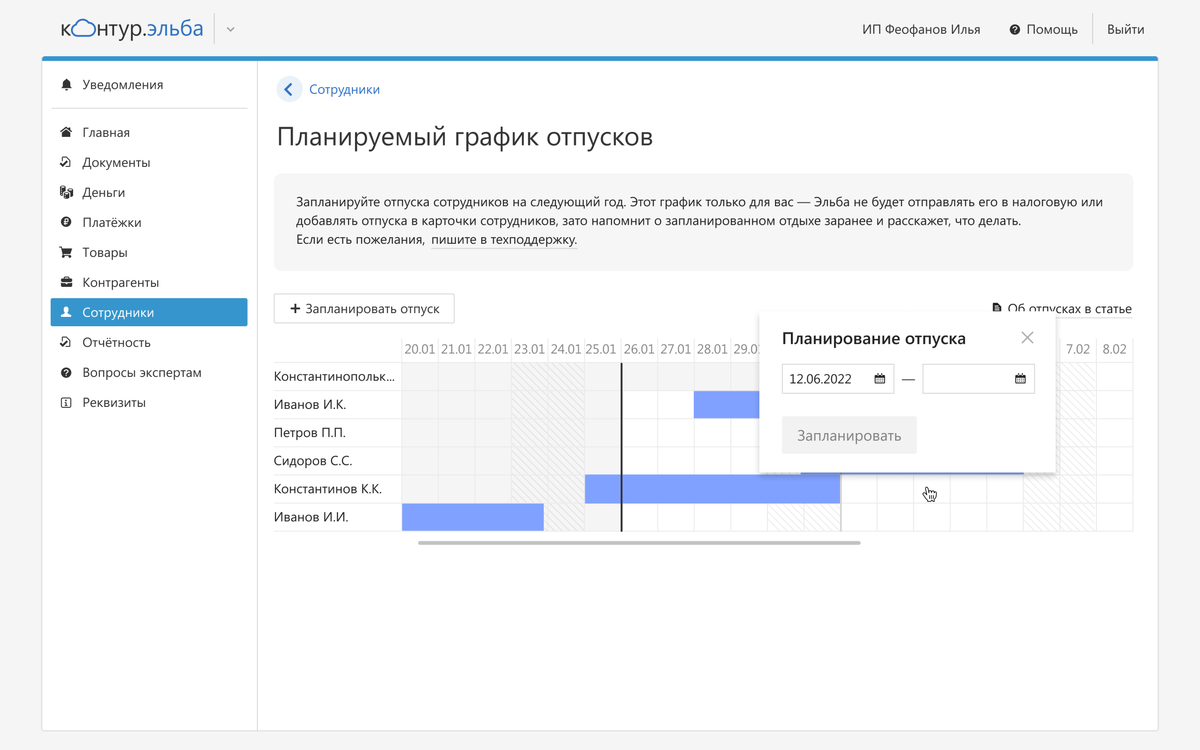The width and height of the screenshot is (1200, 750).
Task: Click the пишите в техподдержку link
Action: coord(504,240)
